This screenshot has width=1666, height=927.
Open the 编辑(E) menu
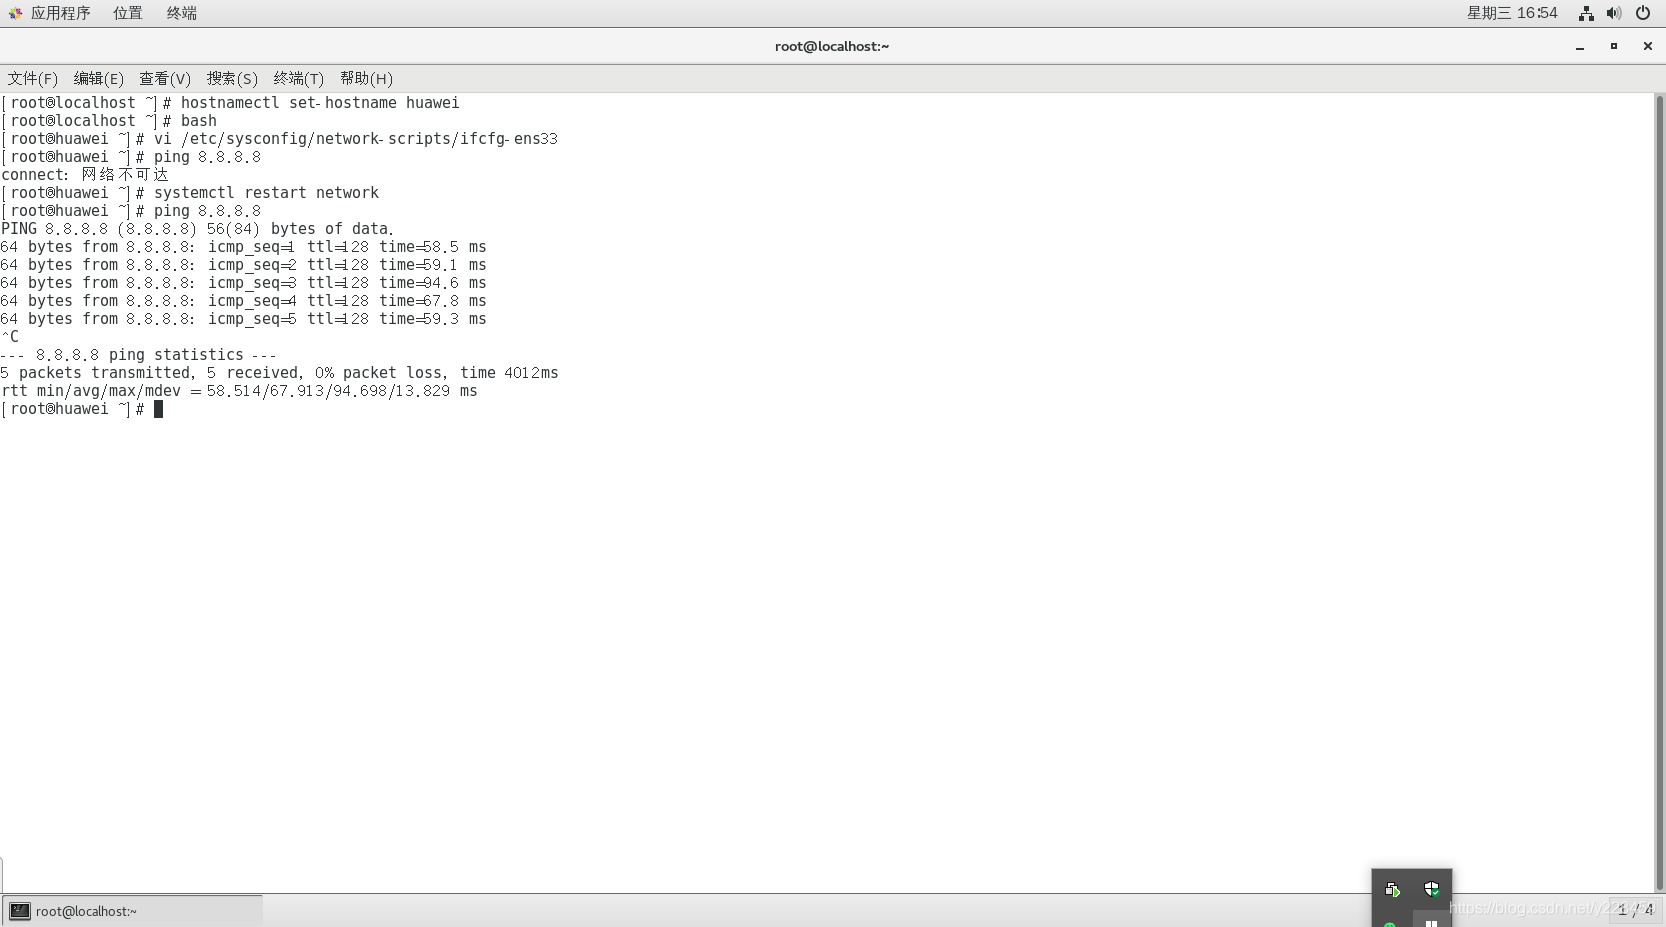pos(99,78)
